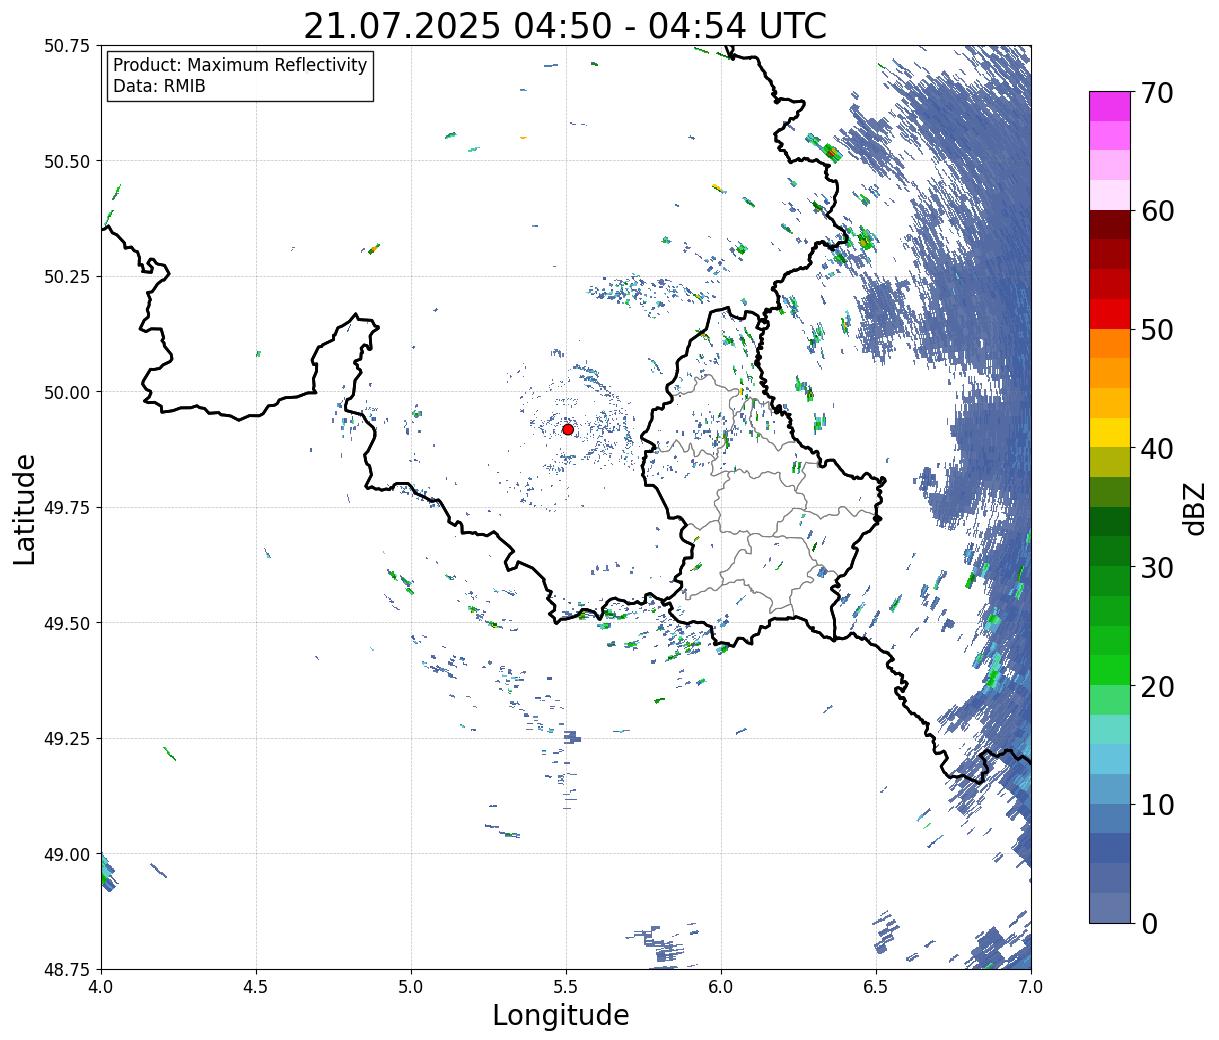This screenshot has width=1219, height=1040.
Task: Click the colorbar tick label 70
Action: (1156, 93)
